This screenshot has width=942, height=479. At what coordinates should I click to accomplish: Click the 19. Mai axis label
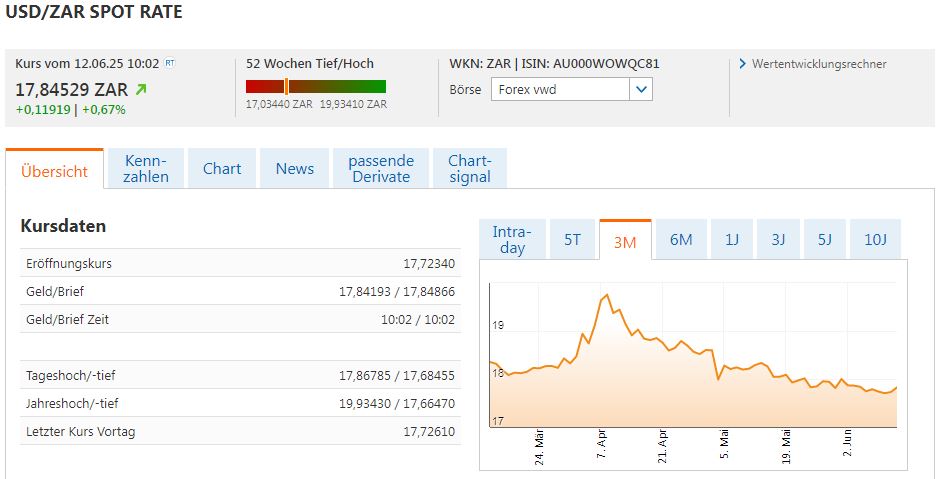click(786, 447)
